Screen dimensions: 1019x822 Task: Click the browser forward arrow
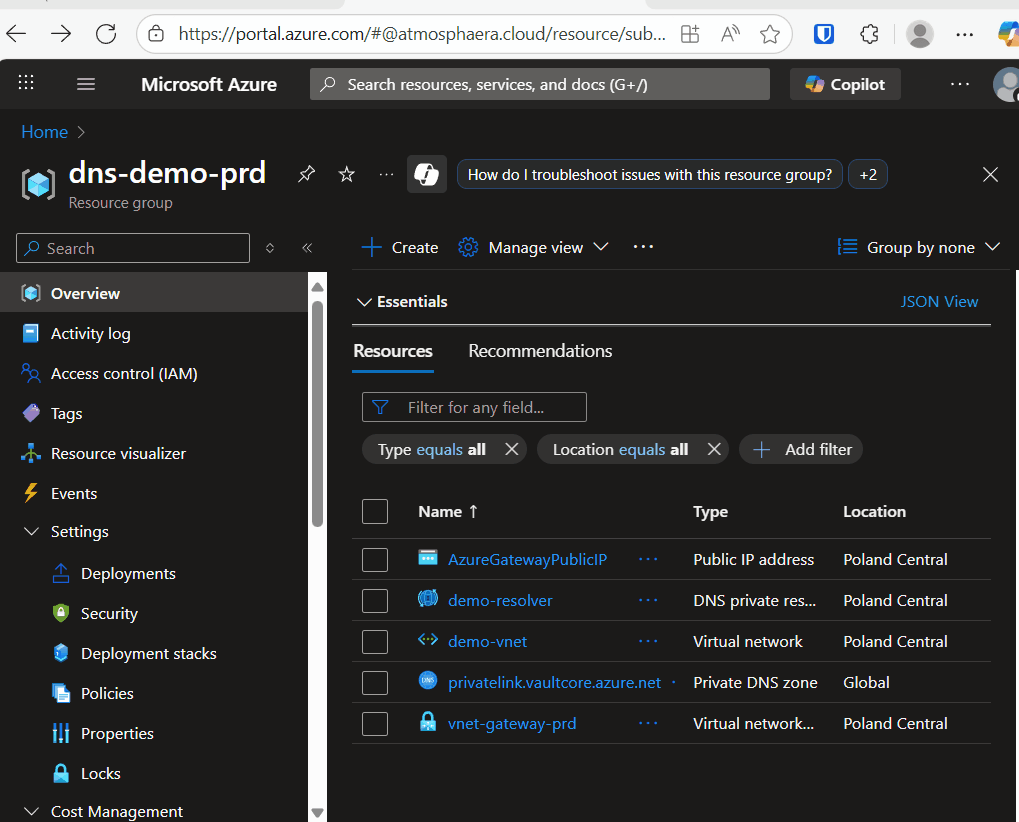pos(61,33)
